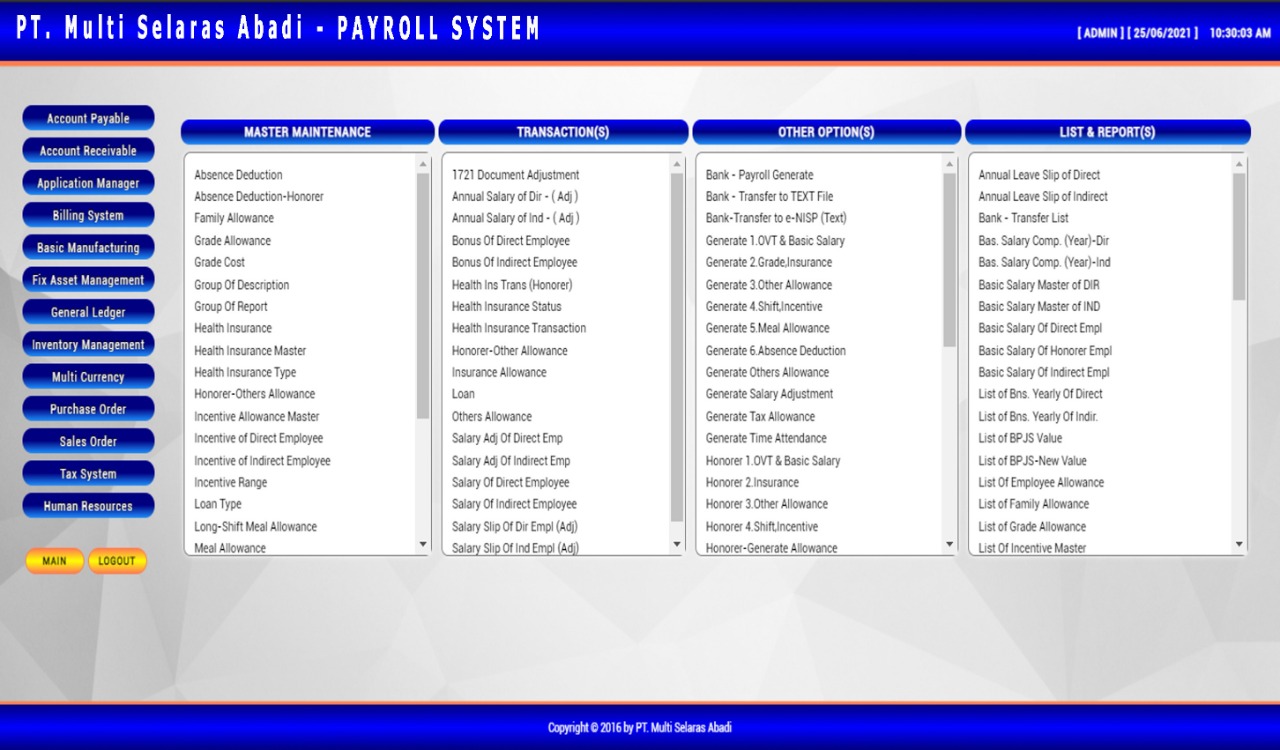Select 'List of Family Allowance' report
This screenshot has height=750, width=1280.
[1033, 504]
